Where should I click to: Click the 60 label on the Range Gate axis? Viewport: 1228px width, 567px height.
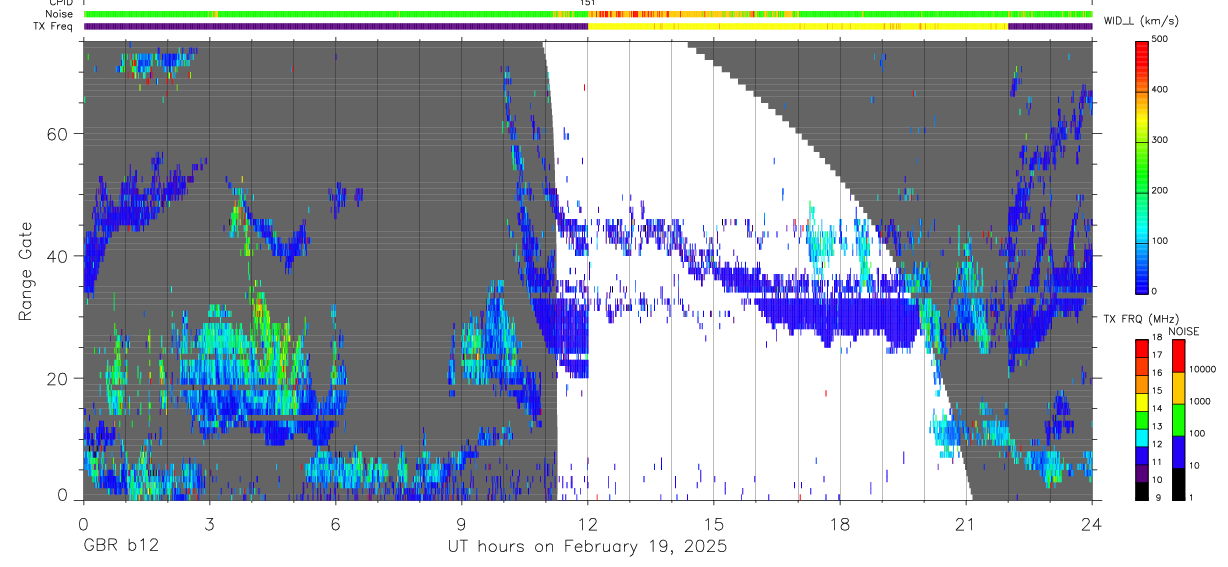click(59, 133)
